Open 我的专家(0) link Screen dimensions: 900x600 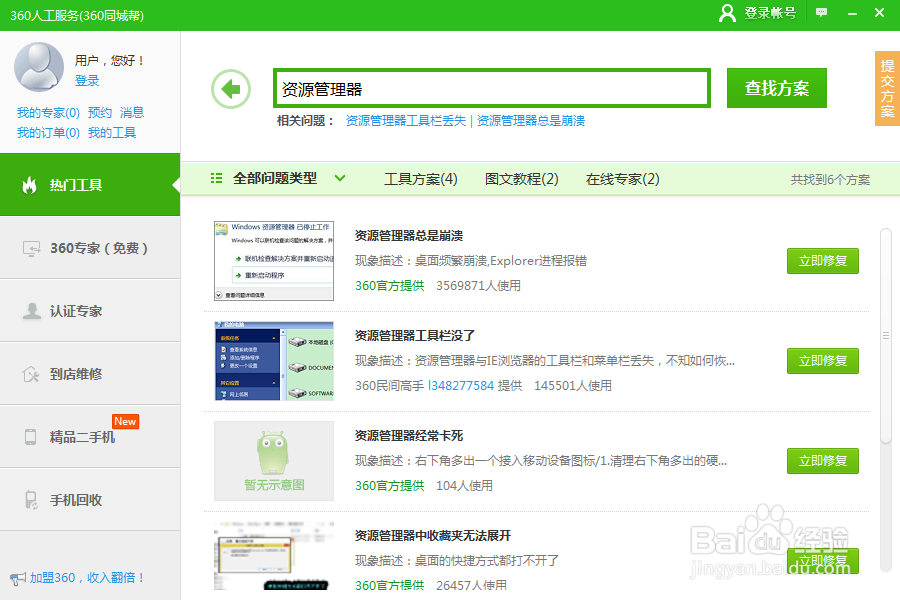coord(48,113)
